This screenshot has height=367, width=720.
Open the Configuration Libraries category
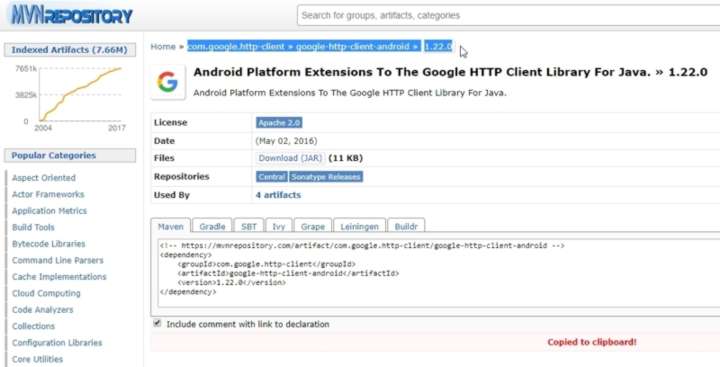click(x=57, y=343)
